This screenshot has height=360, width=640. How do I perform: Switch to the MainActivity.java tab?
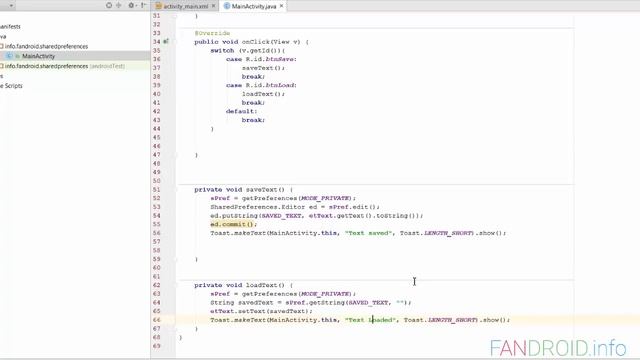point(253,6)
